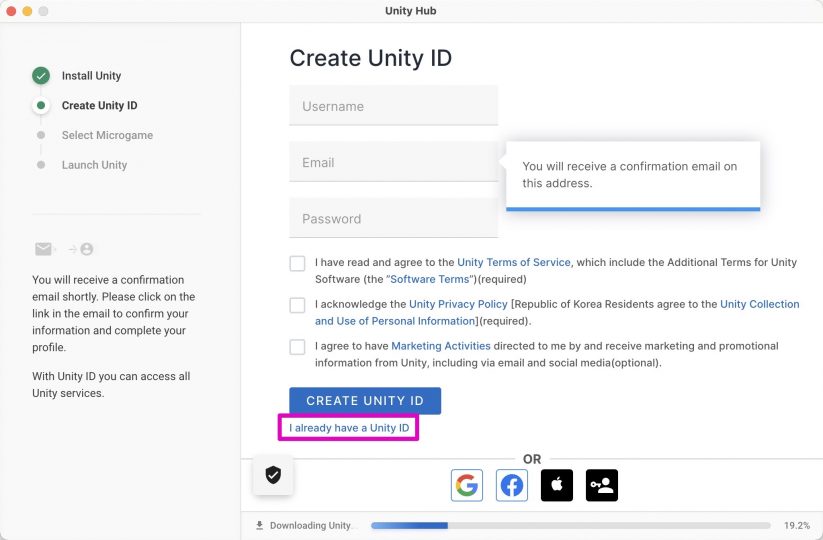823x540 pixels.
Task: Click the account avatar icon in sidebar
Action: (x=87, y=249)
